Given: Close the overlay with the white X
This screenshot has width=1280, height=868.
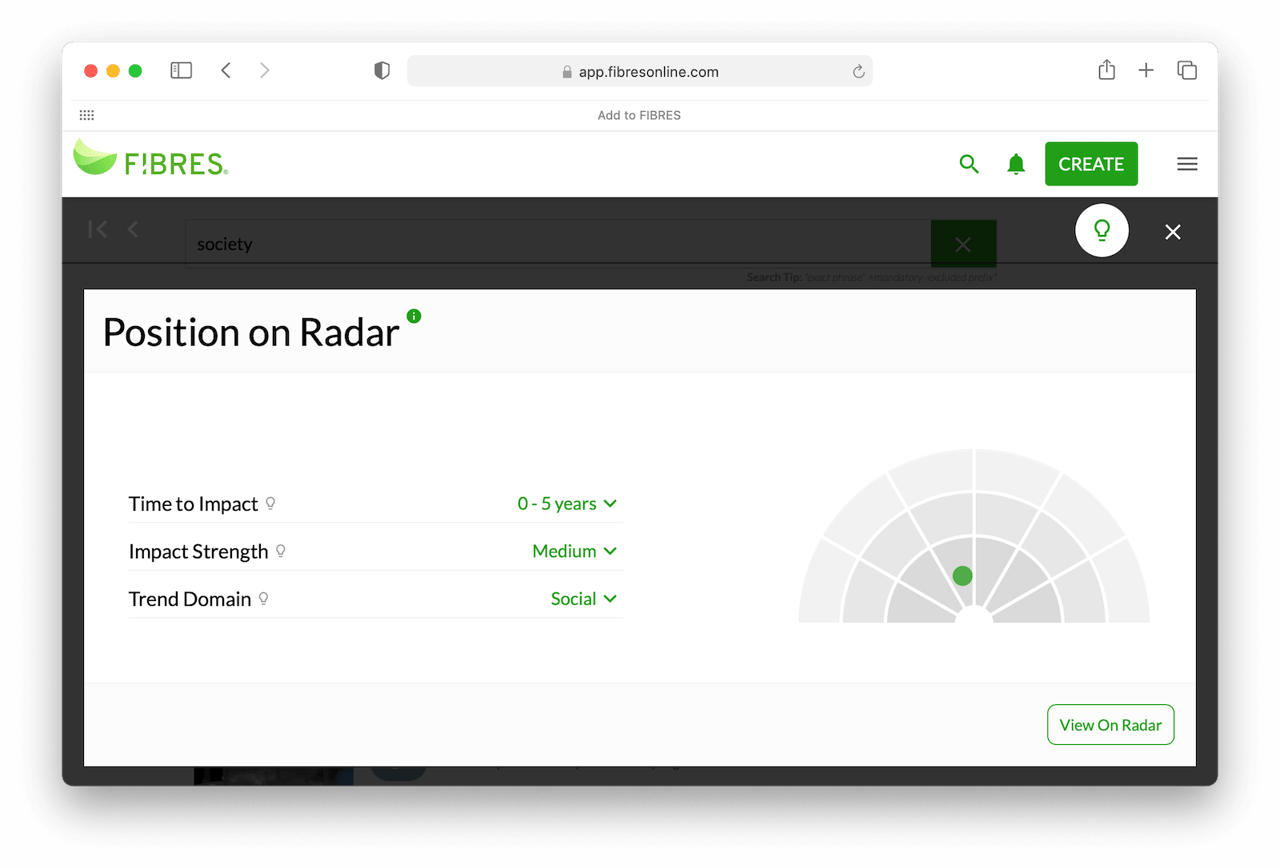Looking at the screenshot, I should click(x=1173, y=232).
